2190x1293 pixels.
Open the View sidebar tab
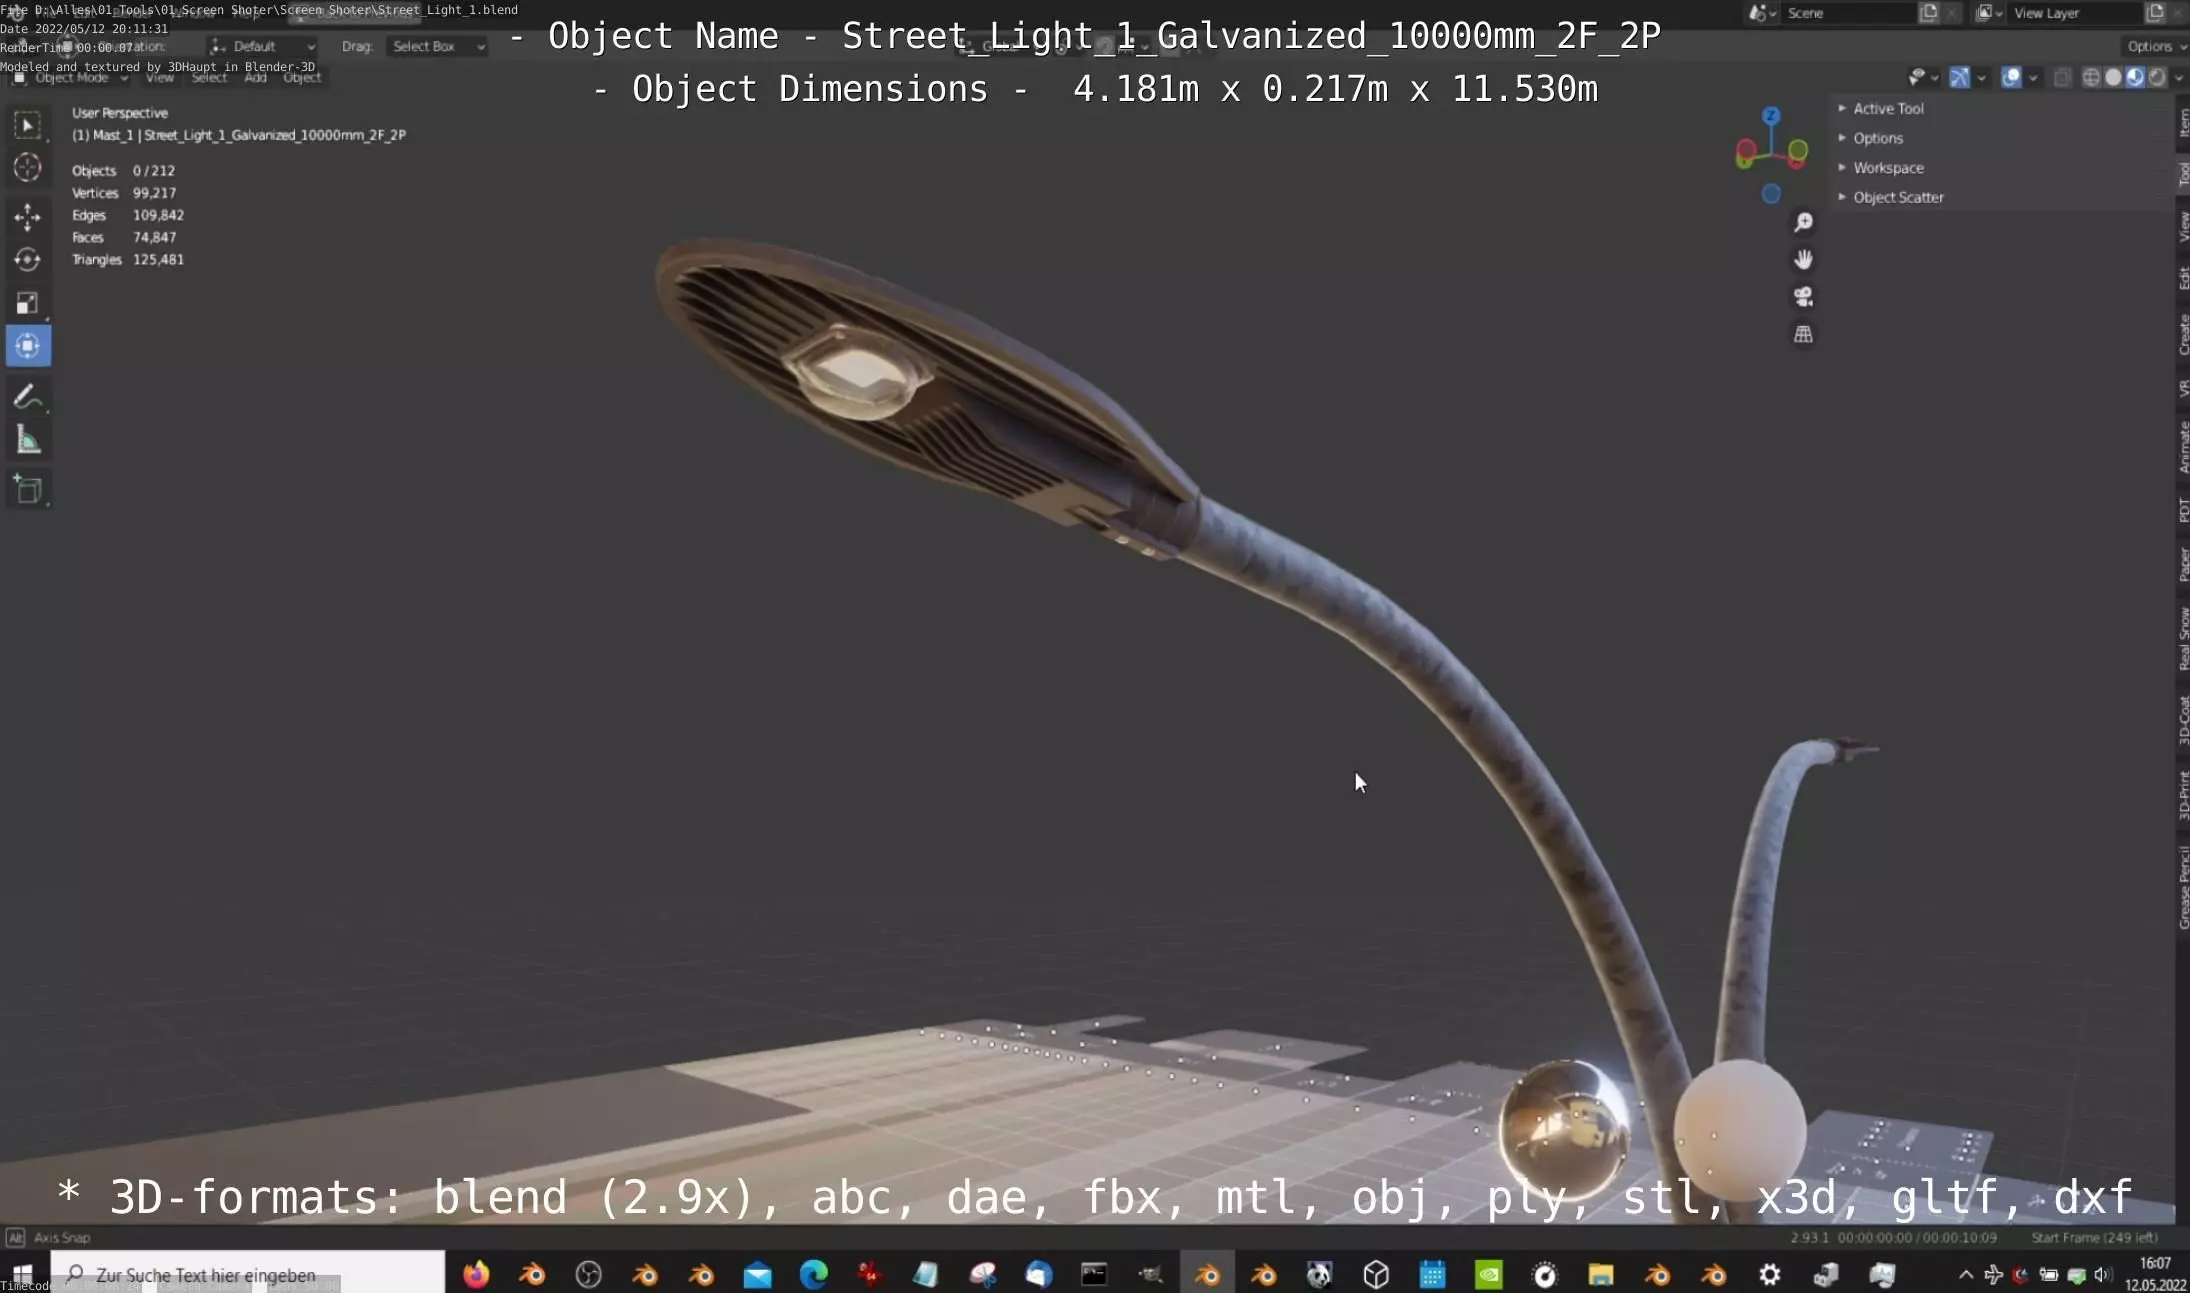click(x=2183, y=228)
